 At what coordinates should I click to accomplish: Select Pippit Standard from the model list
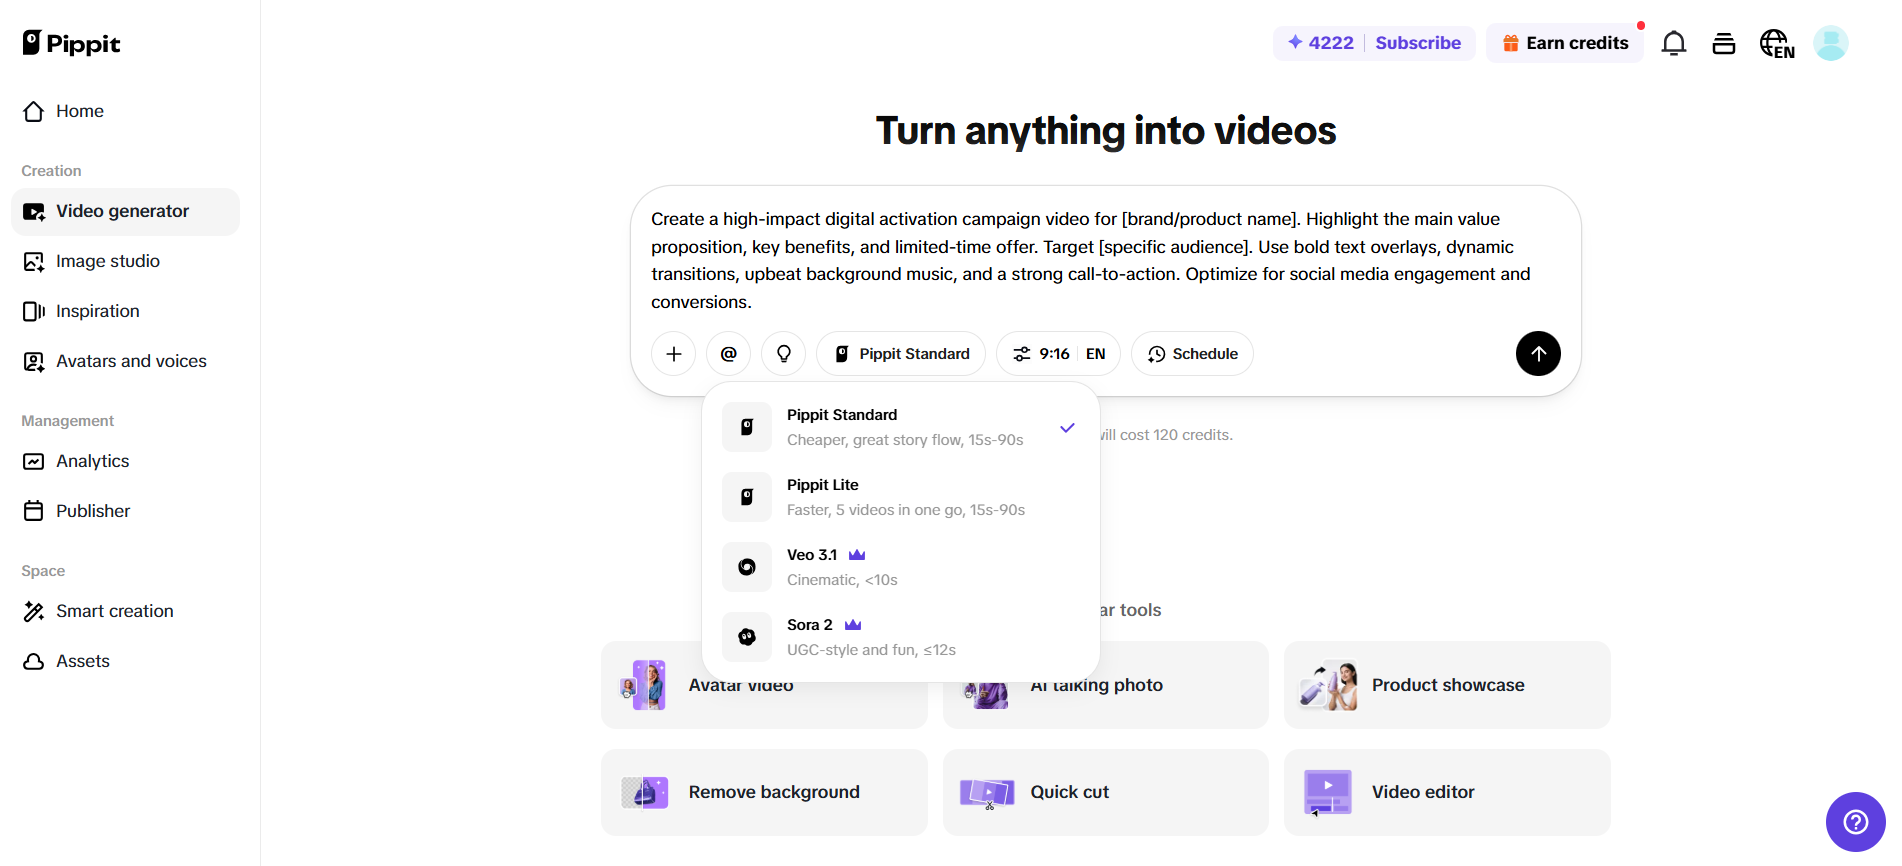click(901, 427)
